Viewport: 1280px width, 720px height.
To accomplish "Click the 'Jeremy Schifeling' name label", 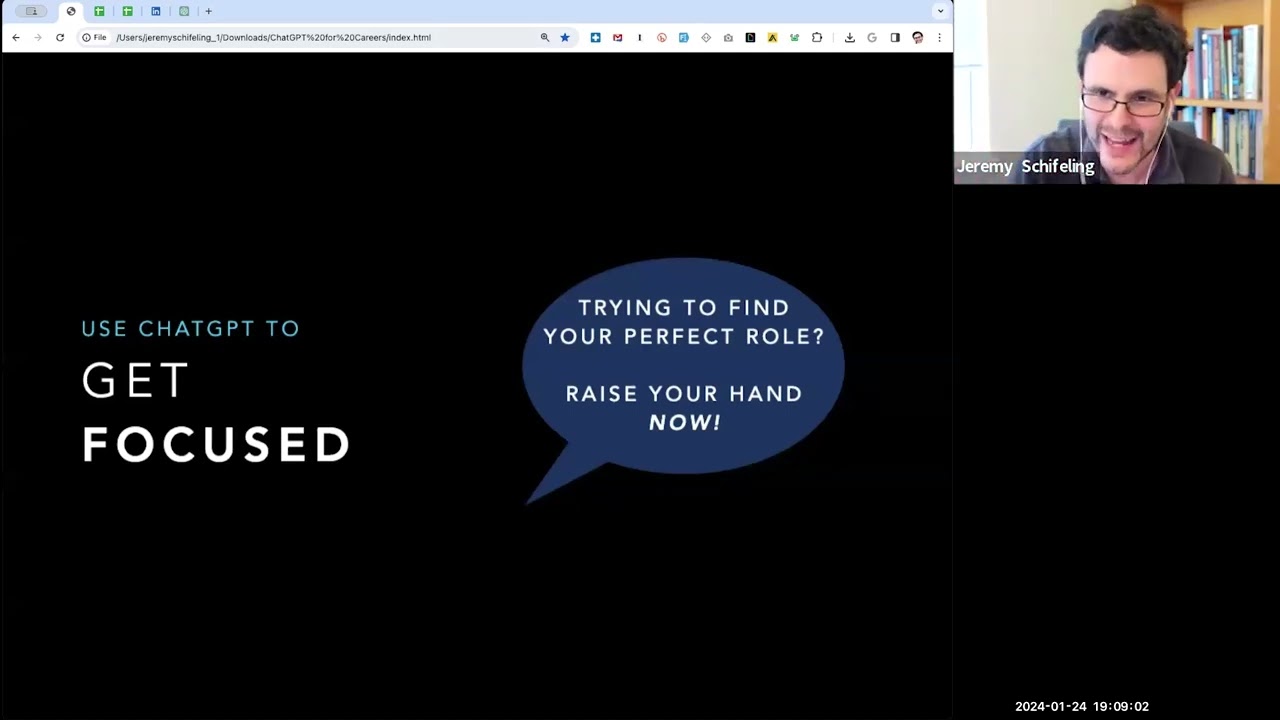I will click(x=1026, y=166).
